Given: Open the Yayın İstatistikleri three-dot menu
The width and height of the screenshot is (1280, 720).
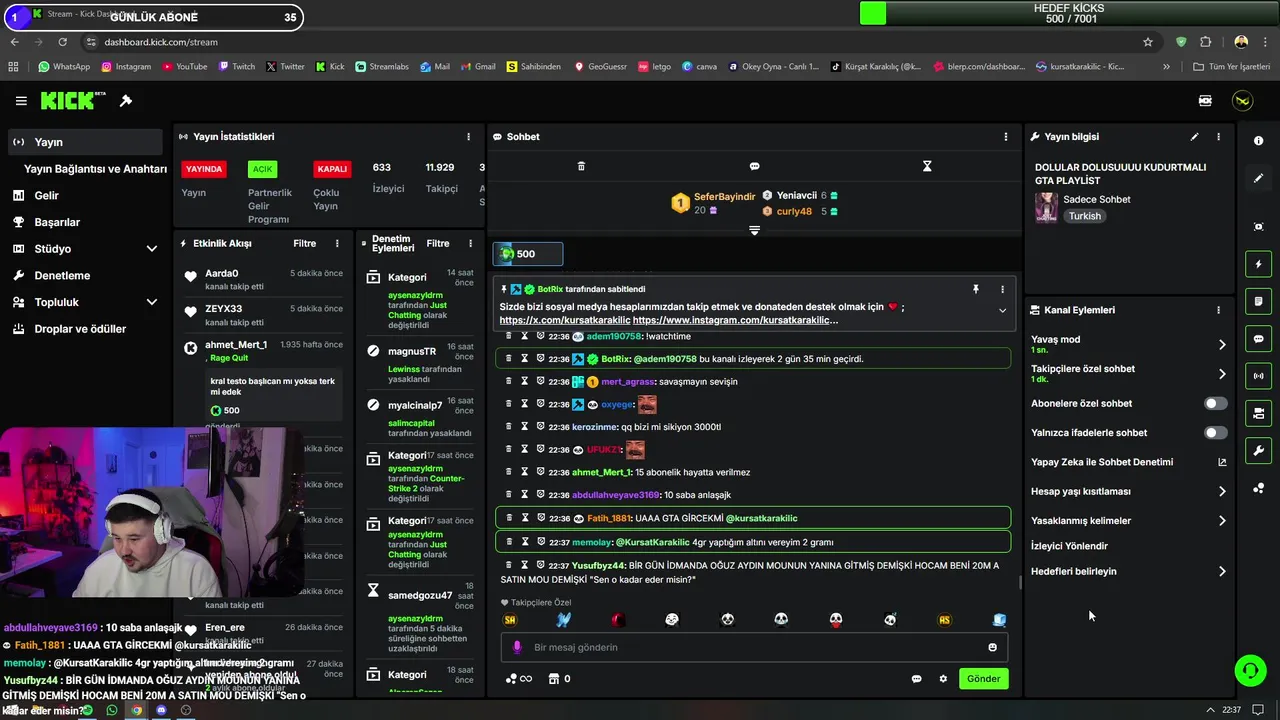Looking at the screenshot, I should 468,137.
